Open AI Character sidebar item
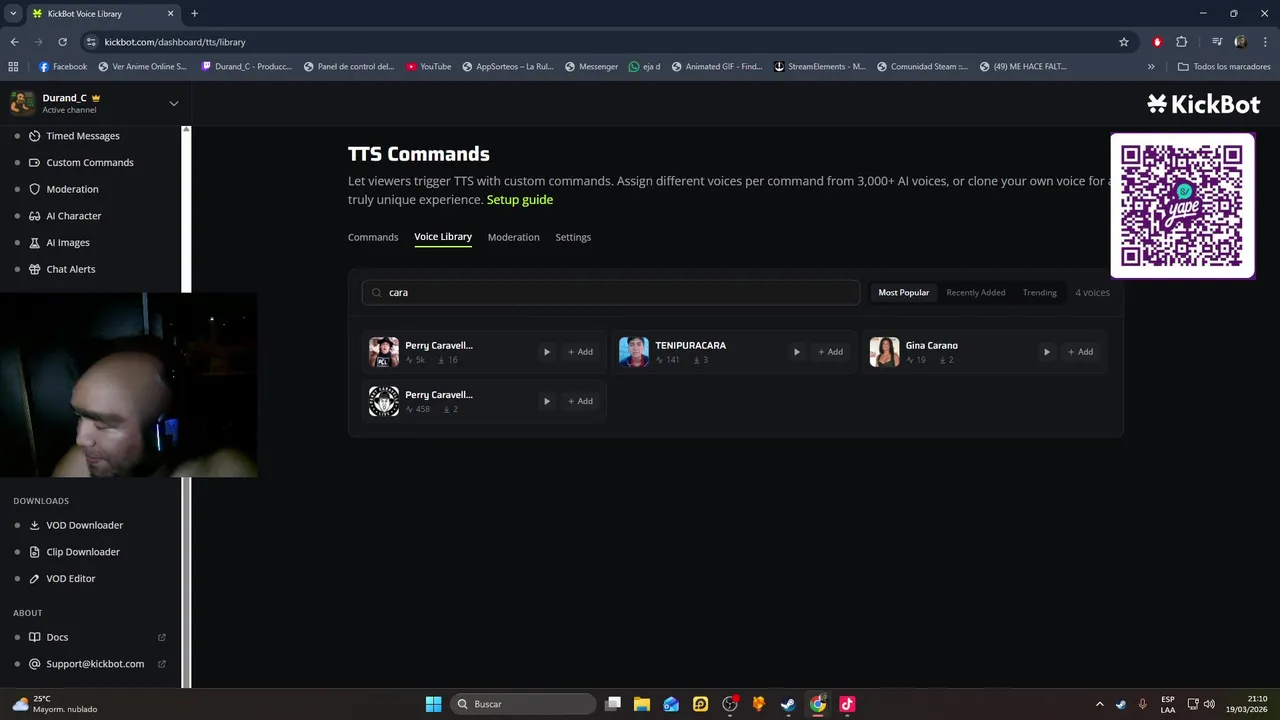The image size is (1280, 720). [x=73, y=216]
